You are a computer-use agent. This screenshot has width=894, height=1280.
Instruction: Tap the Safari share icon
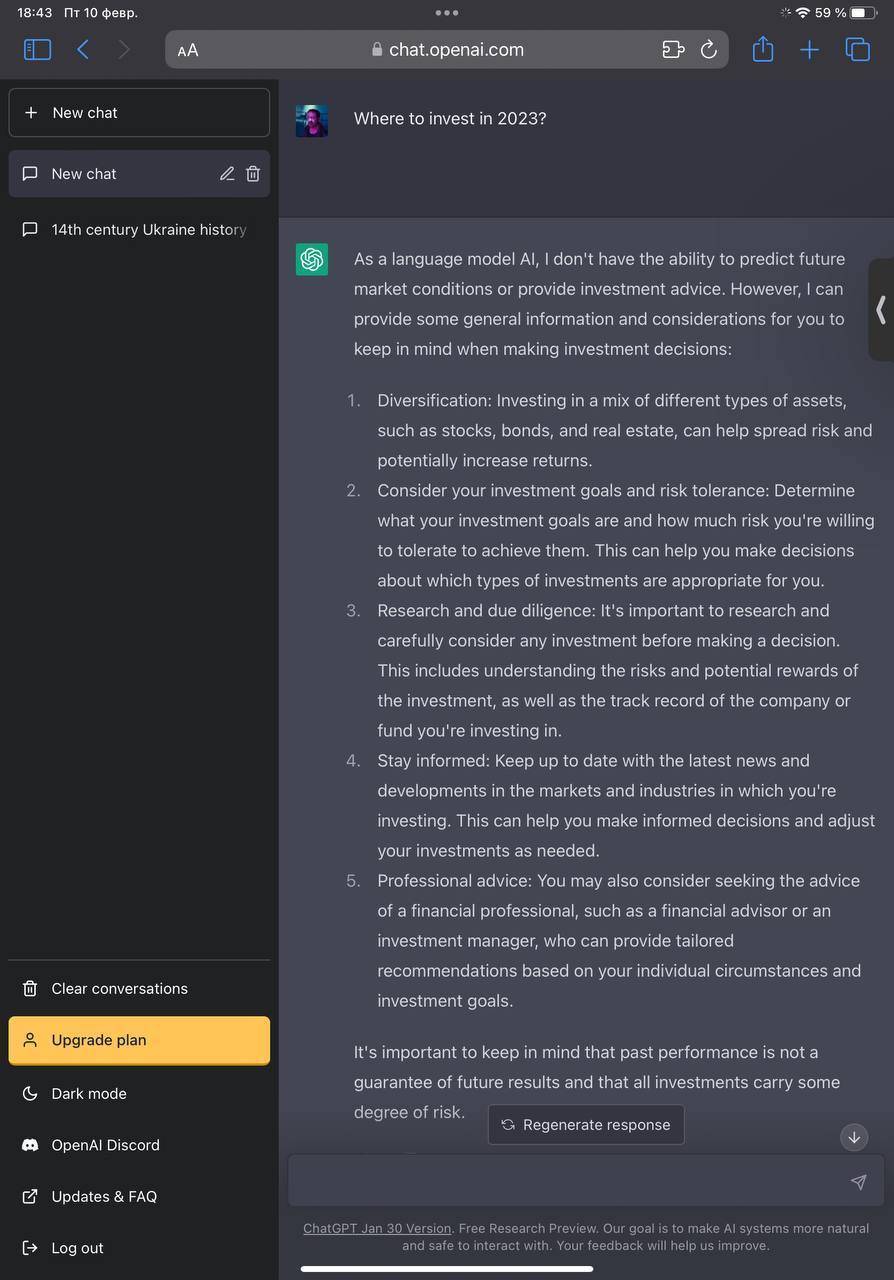tap(763, 49)
